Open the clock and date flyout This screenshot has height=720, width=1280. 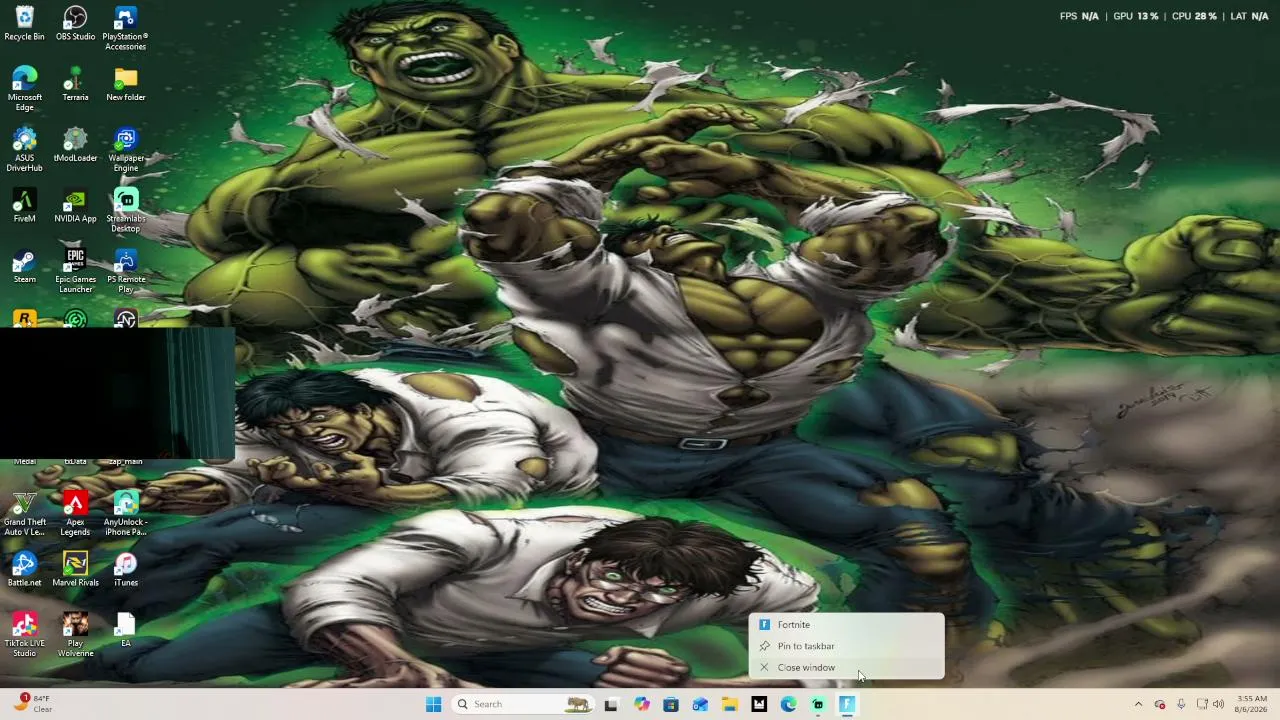click(x=1252, y=704)
